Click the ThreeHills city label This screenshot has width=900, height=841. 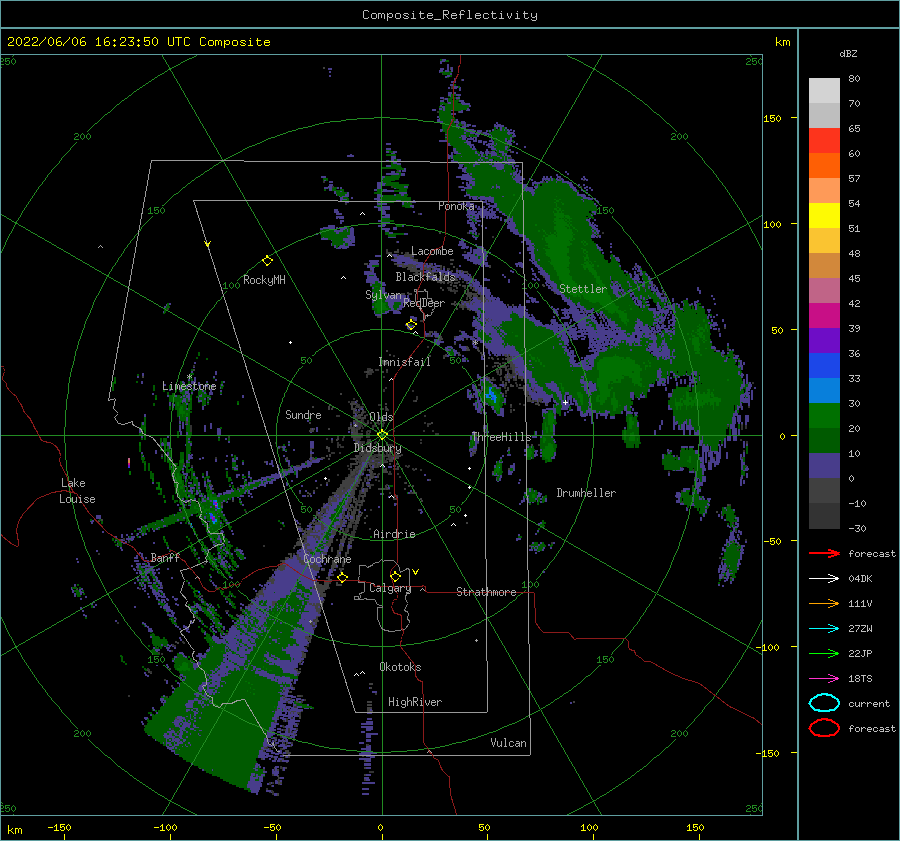click(x=502, y=437)
